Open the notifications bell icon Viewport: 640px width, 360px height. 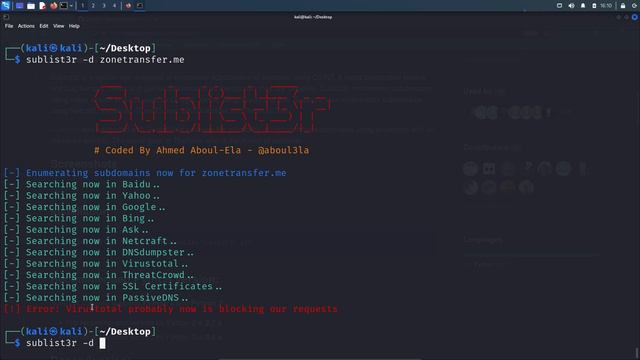coord(583,6)
